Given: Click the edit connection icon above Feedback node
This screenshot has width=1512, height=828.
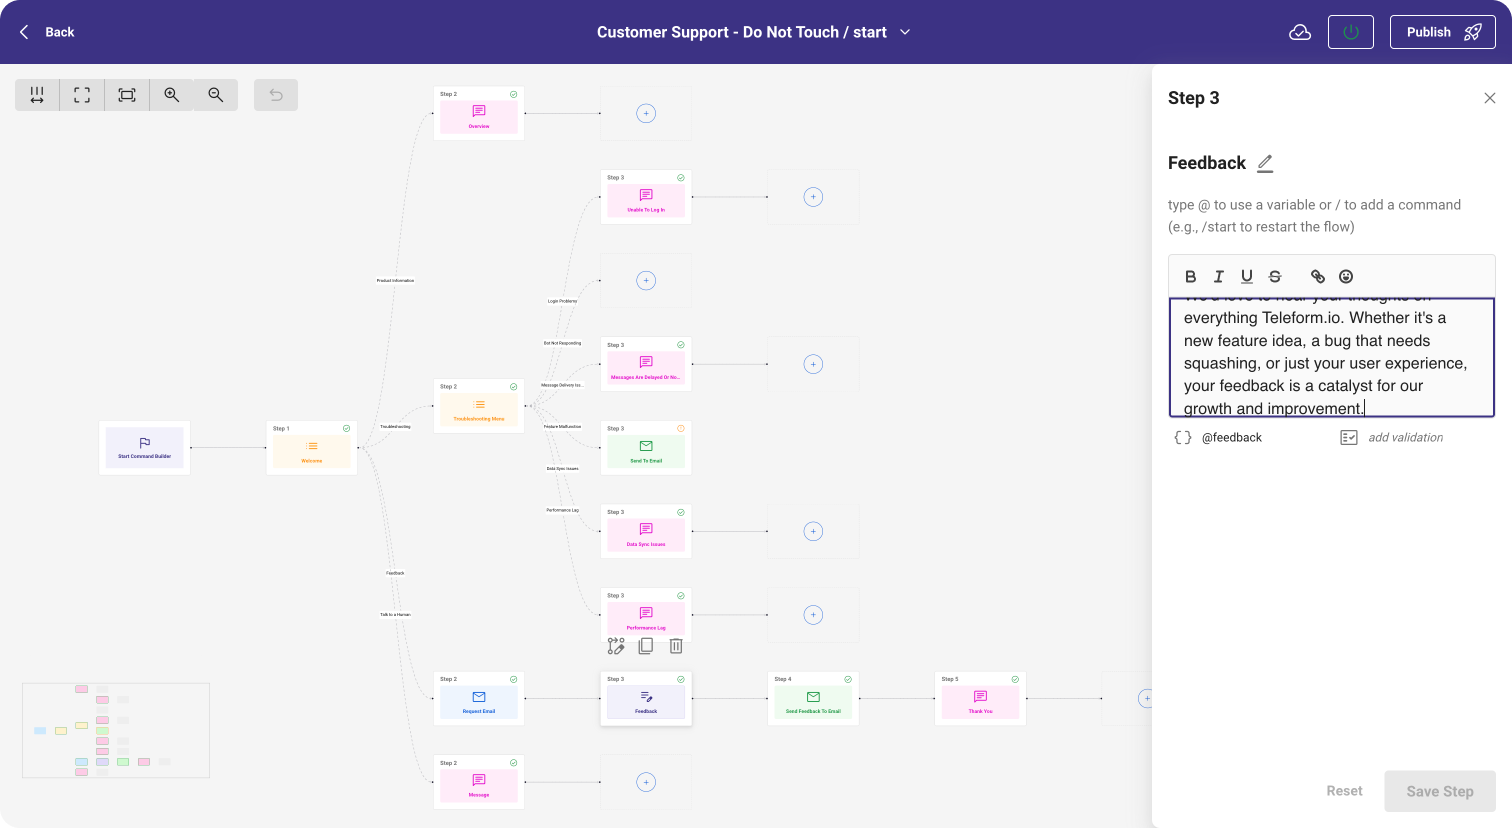Looking at the screenshot, I should click(616, 646).
